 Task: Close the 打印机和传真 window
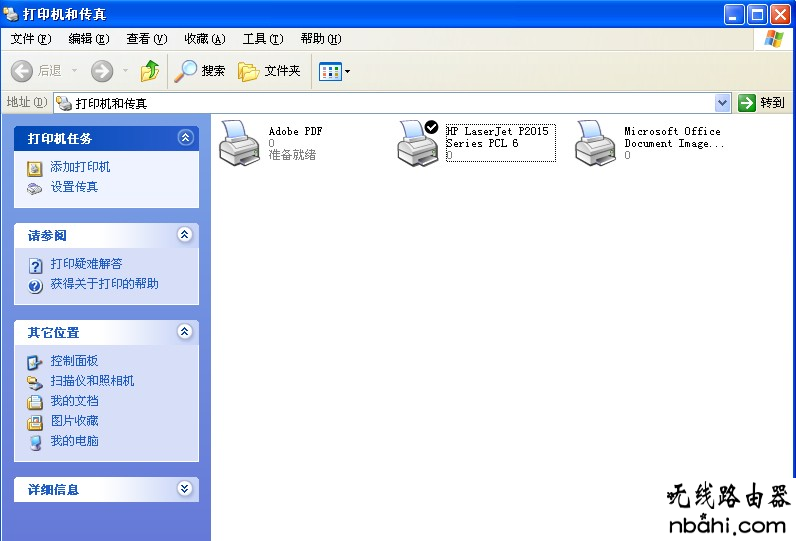click(x=780, y=15)
